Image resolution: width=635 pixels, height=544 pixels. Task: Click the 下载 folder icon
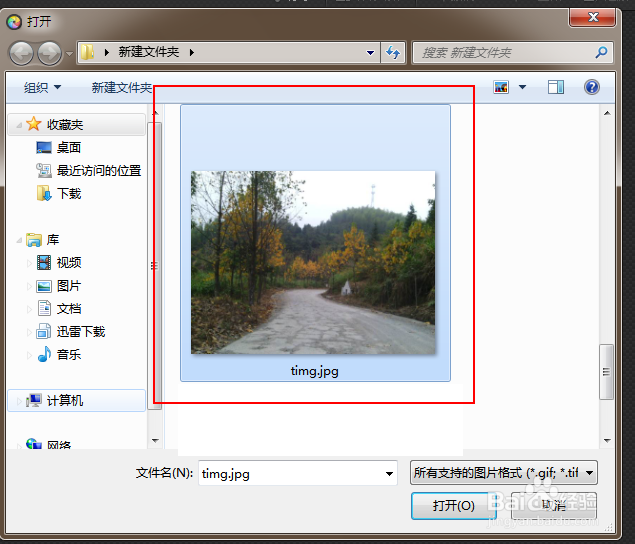click(44, 193)
